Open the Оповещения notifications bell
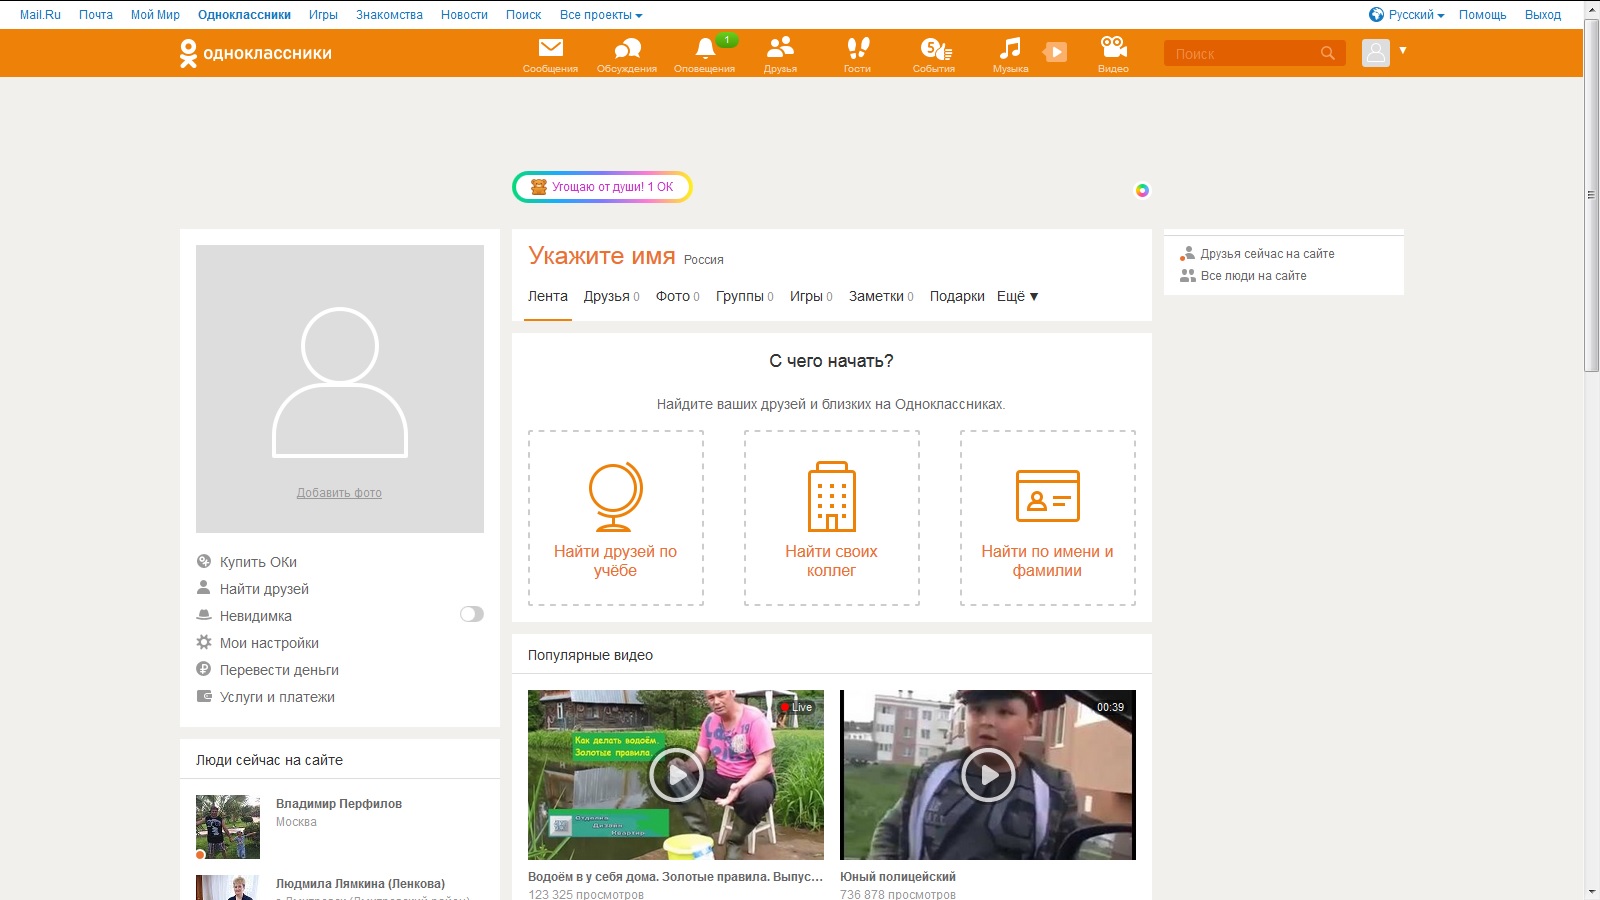The width and height of the screenshot is (1600, 900). click(705, 48)
